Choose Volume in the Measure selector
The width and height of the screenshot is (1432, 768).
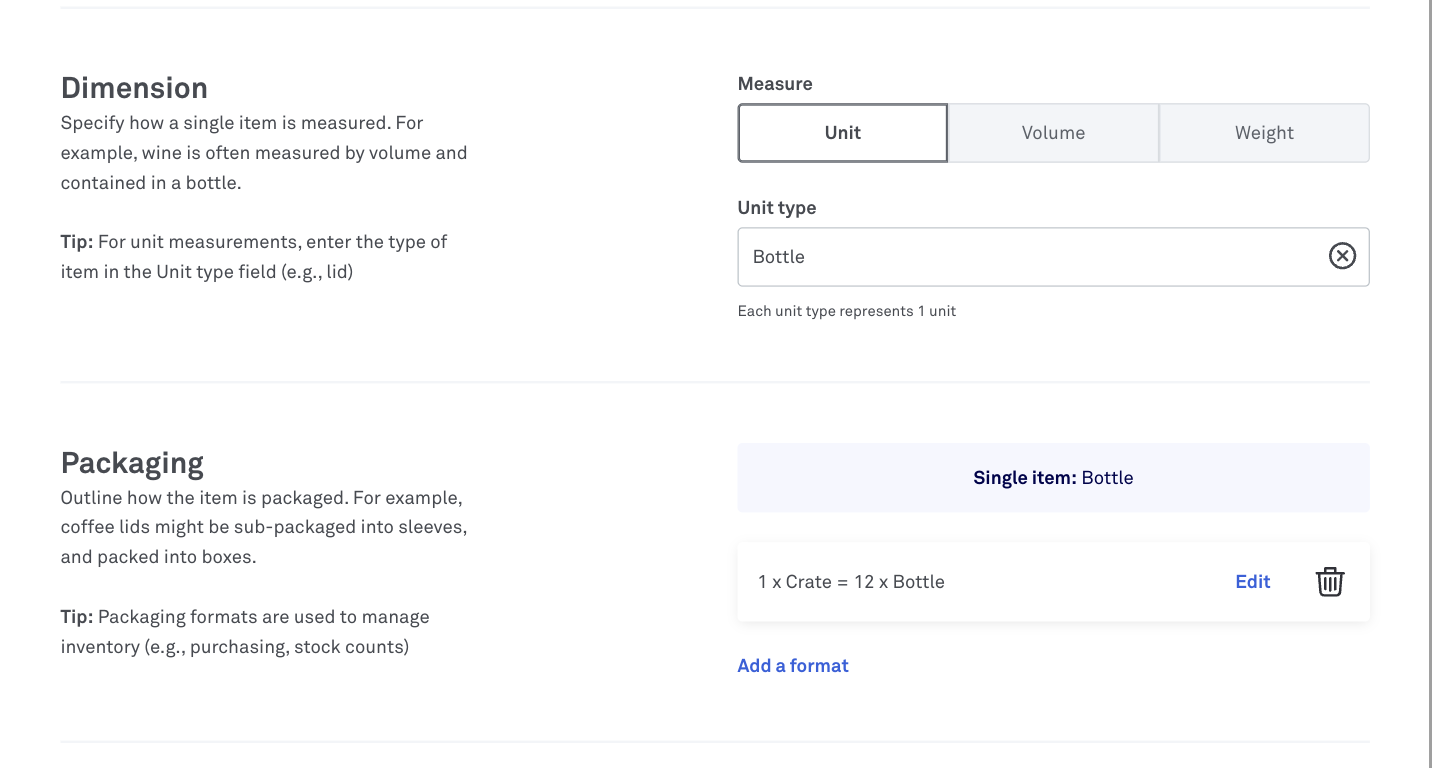1053,132
